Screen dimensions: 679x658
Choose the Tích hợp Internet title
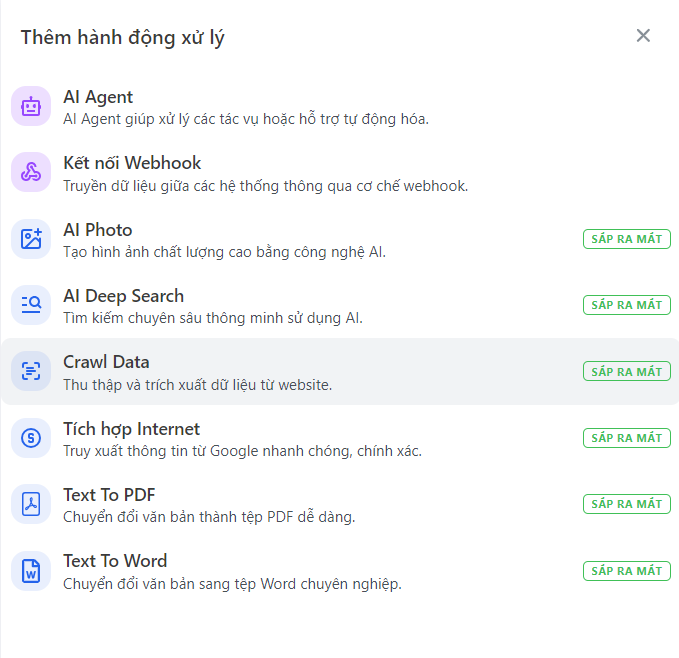pos(131,429)
